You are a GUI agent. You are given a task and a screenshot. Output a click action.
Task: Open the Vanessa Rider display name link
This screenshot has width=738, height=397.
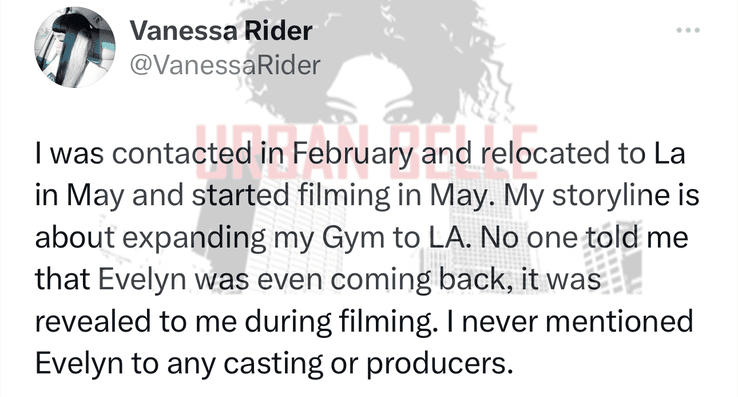point(221,31)
